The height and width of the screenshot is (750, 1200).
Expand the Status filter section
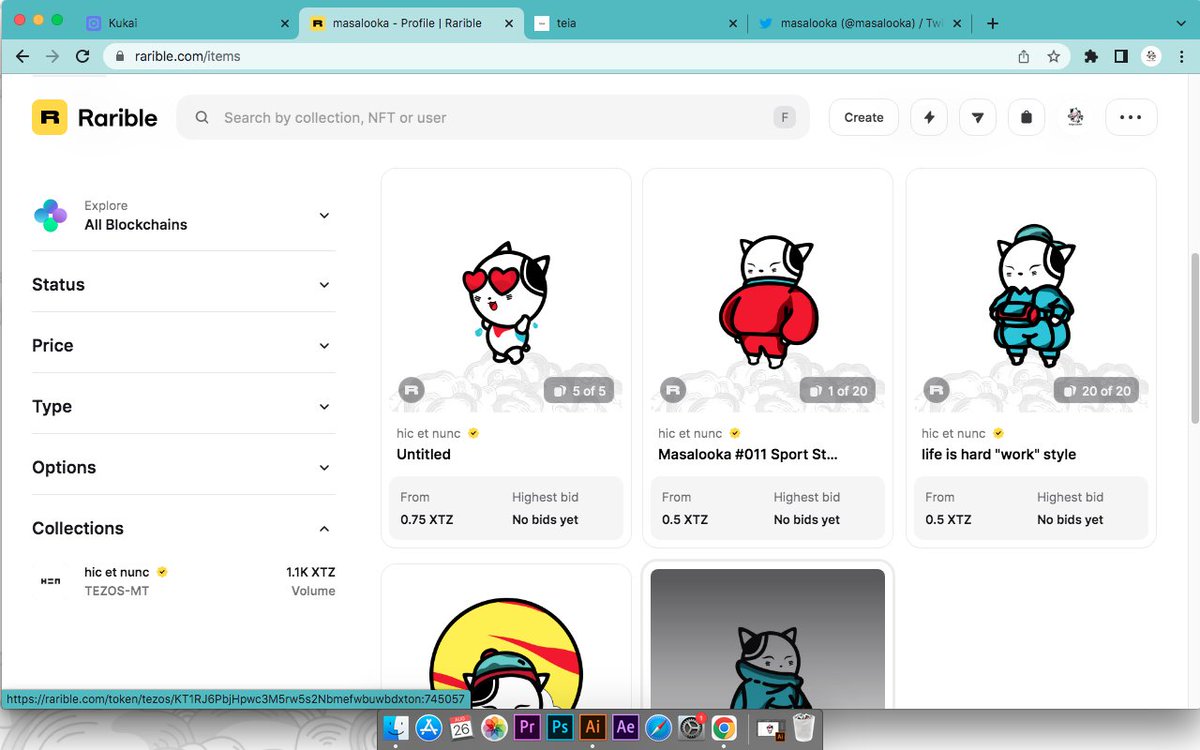(183, 285)
